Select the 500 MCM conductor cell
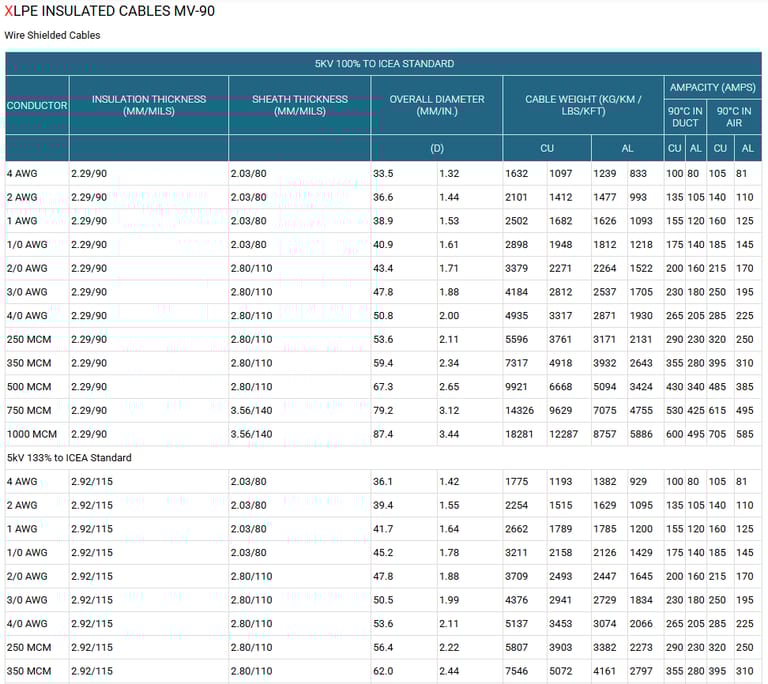Screen dimensions: 768x684 pyautogui.click(x=29, y=387)
